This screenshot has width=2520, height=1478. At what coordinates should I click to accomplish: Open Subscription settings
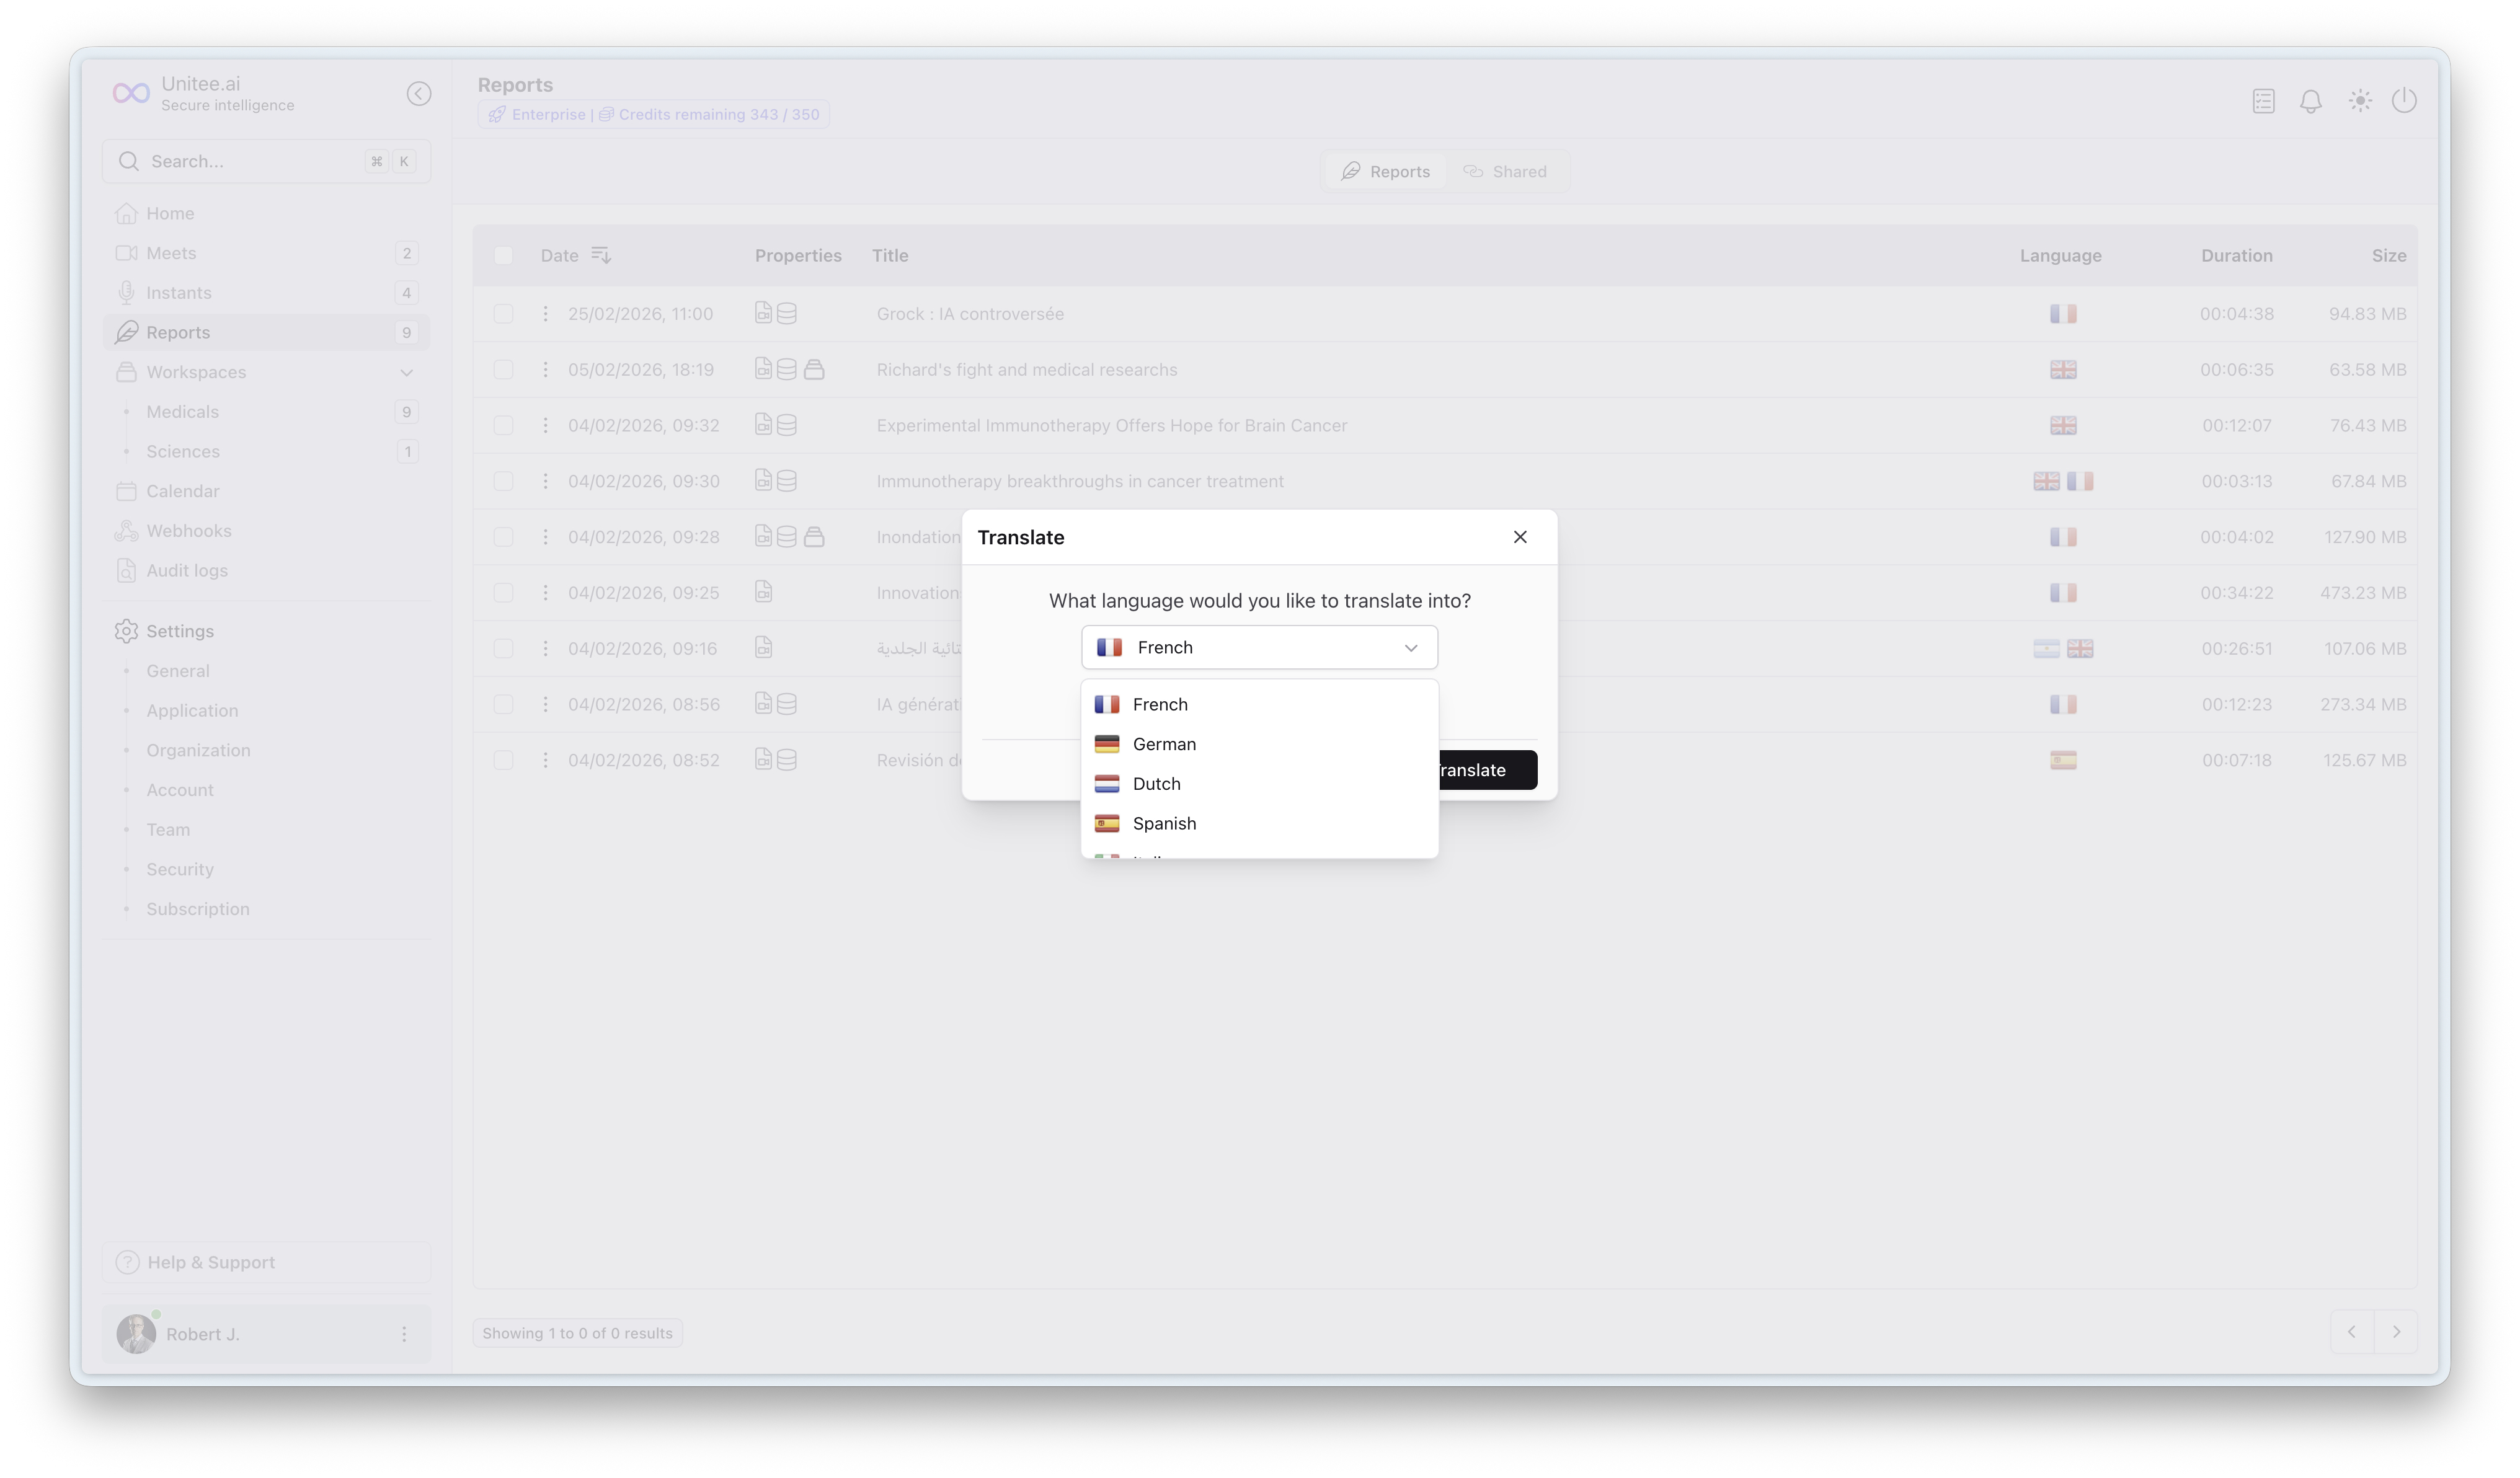[x=198, y=909]
